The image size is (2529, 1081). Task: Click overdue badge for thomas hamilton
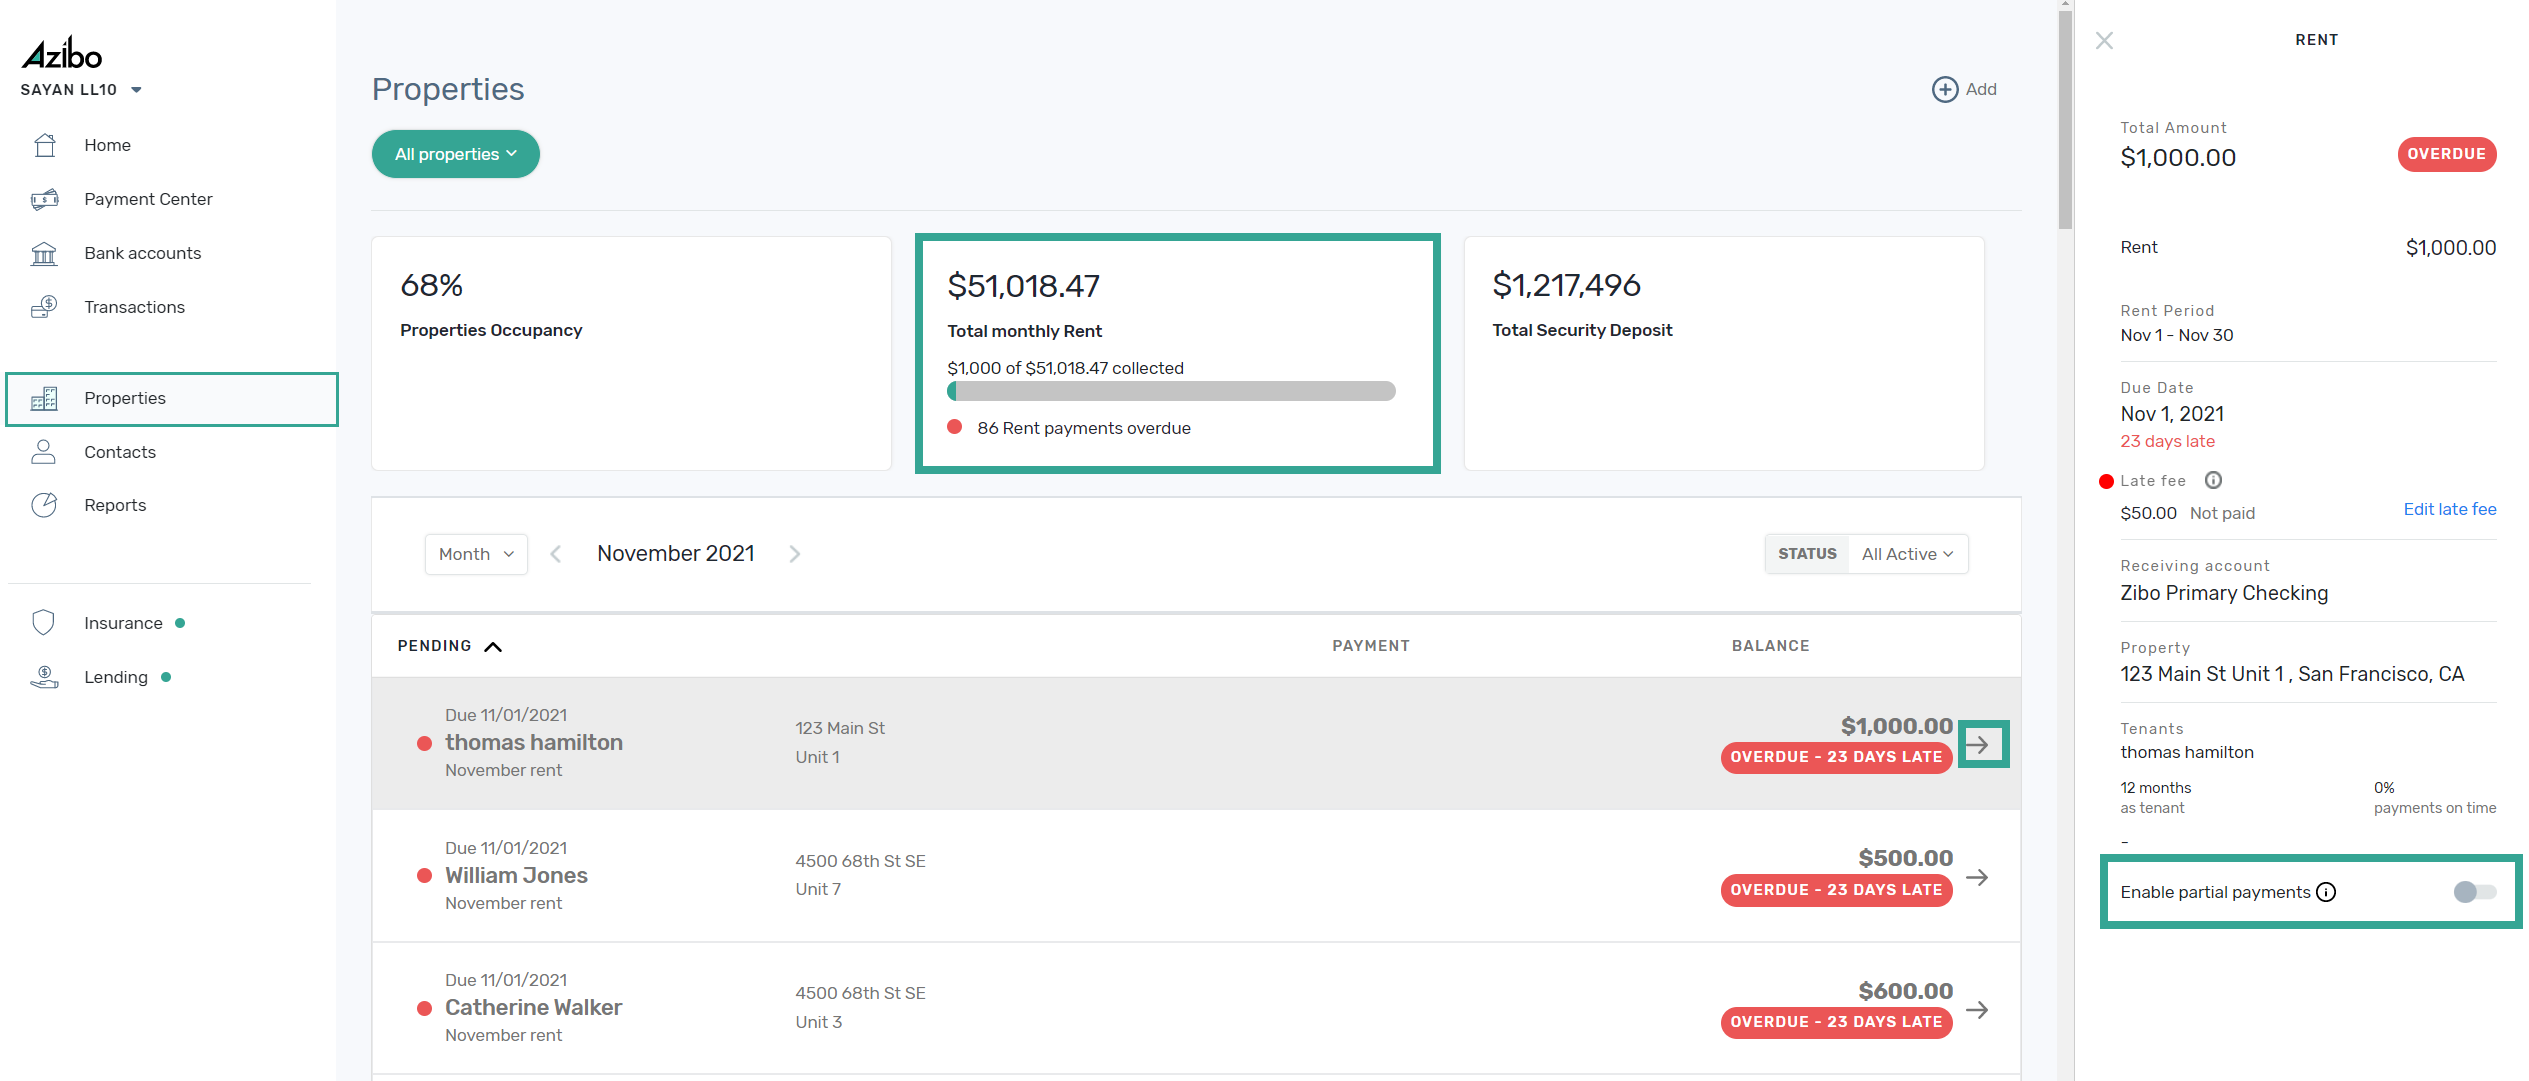[1836, 757]
